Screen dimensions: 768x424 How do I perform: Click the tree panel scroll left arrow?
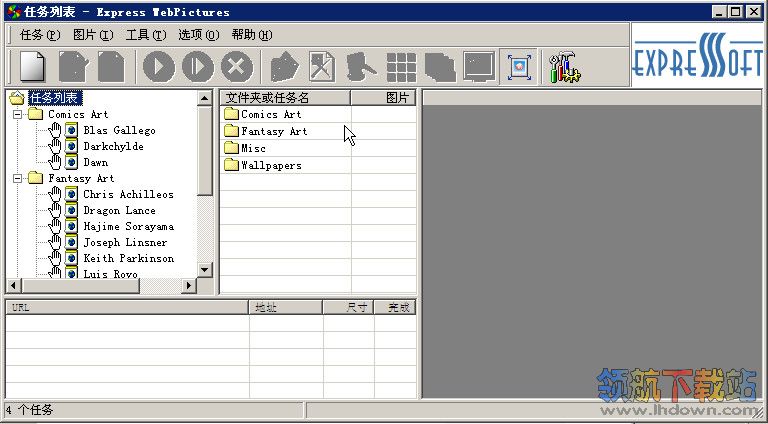13,285
